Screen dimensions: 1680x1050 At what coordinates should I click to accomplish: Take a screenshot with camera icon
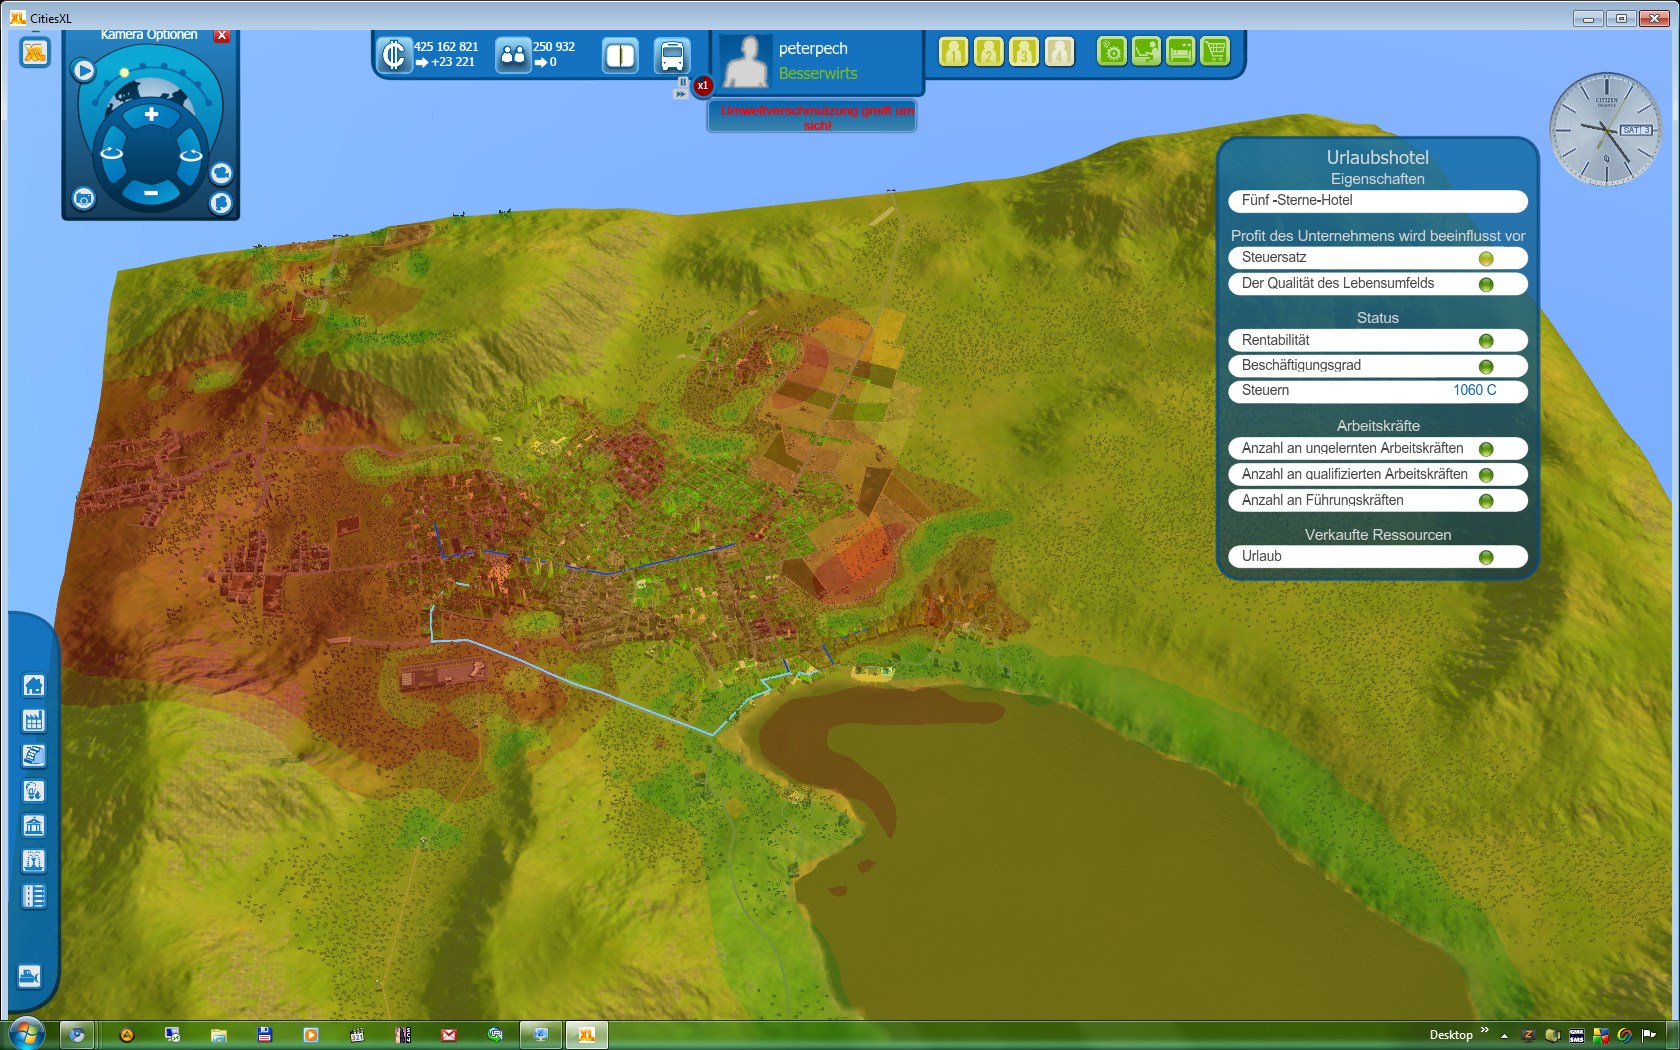click(84, 199)
